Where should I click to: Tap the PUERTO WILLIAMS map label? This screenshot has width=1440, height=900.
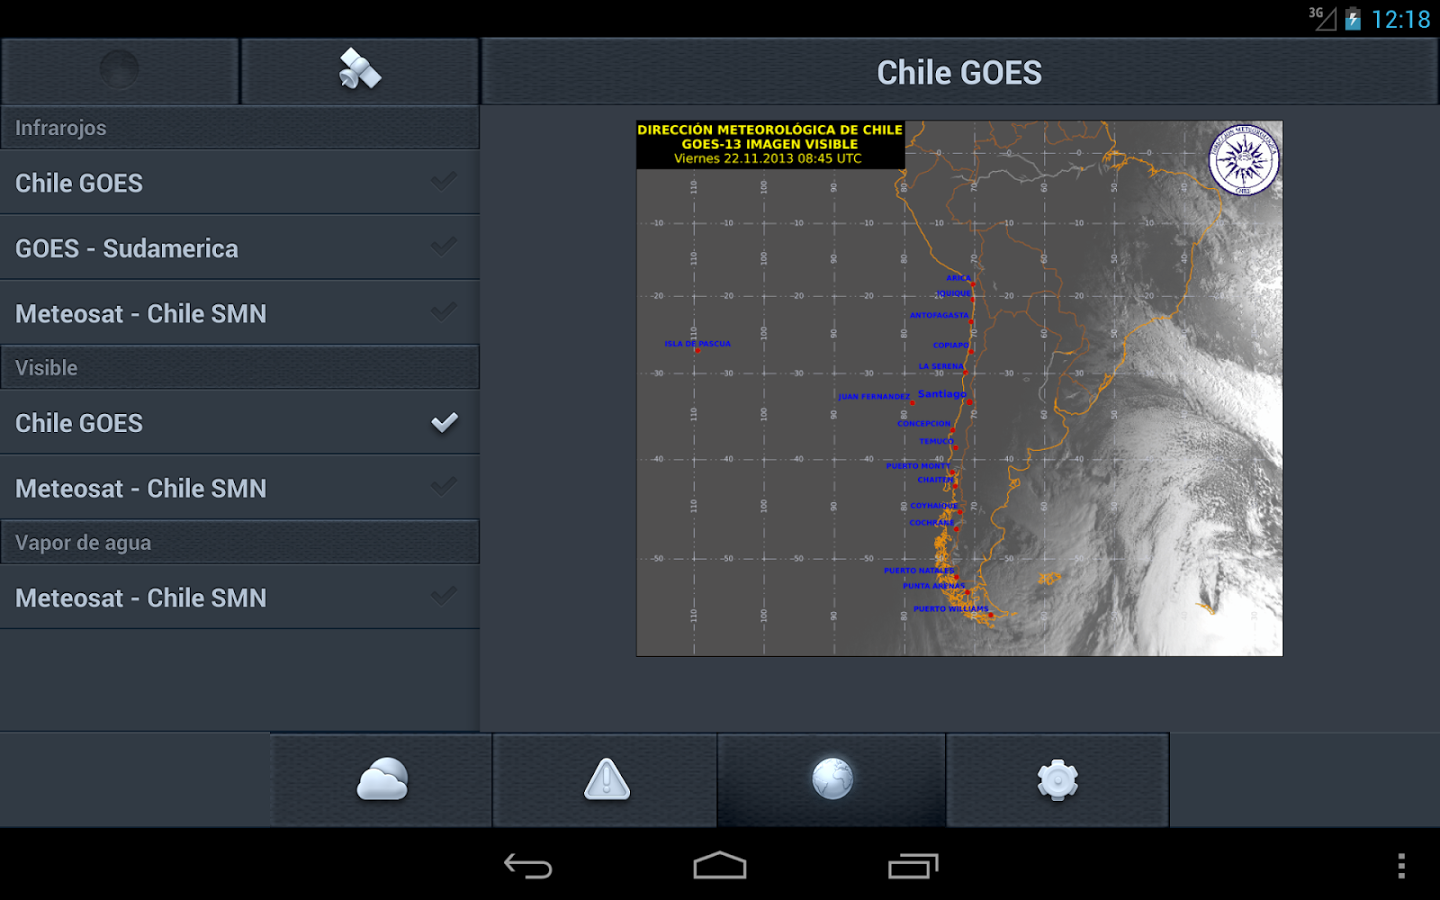coord(950,609)
